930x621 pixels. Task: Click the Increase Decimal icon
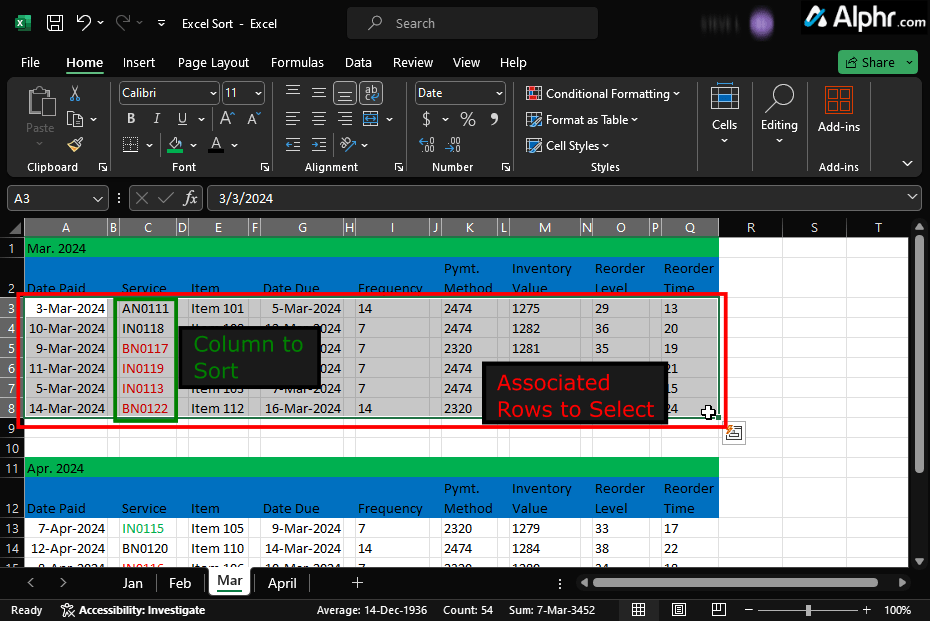pyautogui.click(x=426, y=145)
